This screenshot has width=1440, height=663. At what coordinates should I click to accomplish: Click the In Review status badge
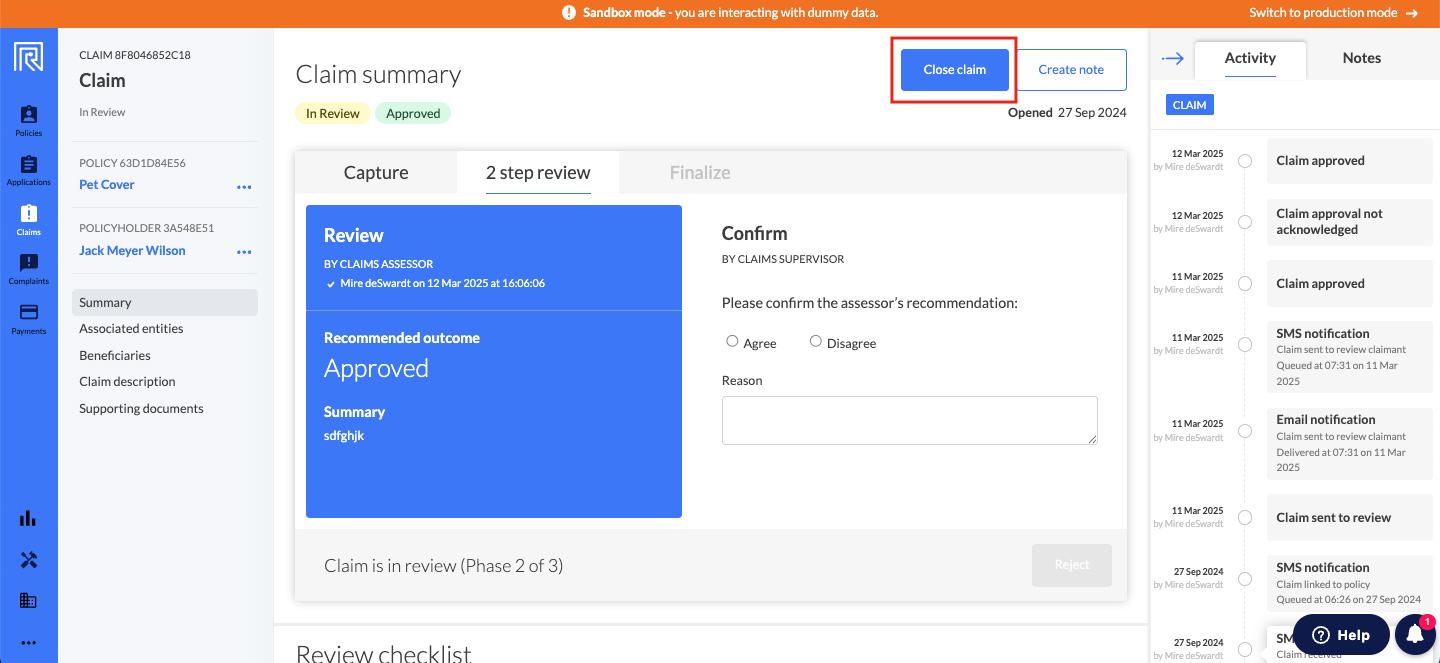333,113
